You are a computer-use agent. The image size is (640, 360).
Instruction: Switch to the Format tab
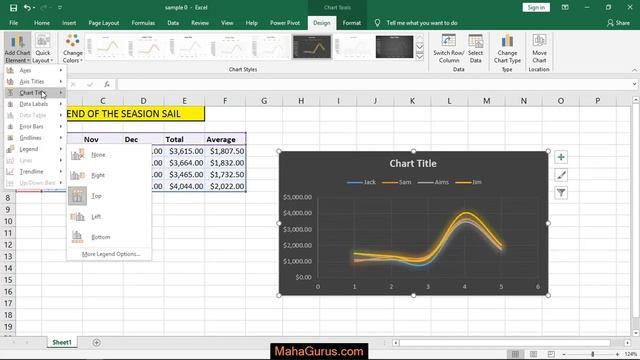pos(351,23)
